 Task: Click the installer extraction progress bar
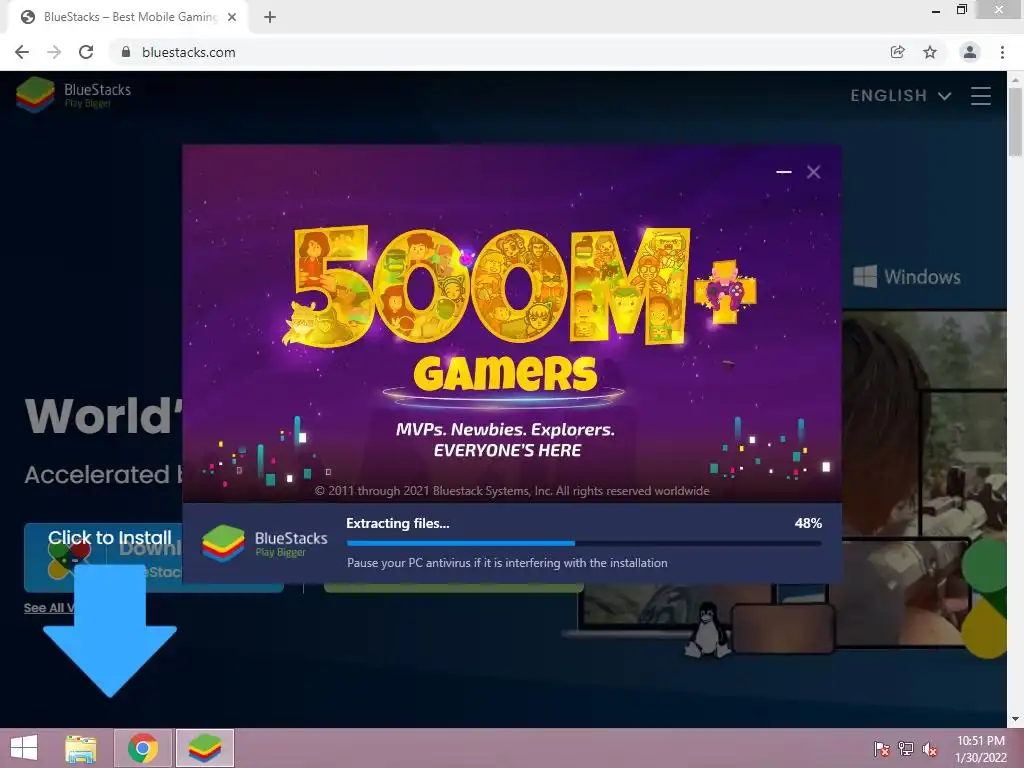pyautogui.click(x=584, y=543)
